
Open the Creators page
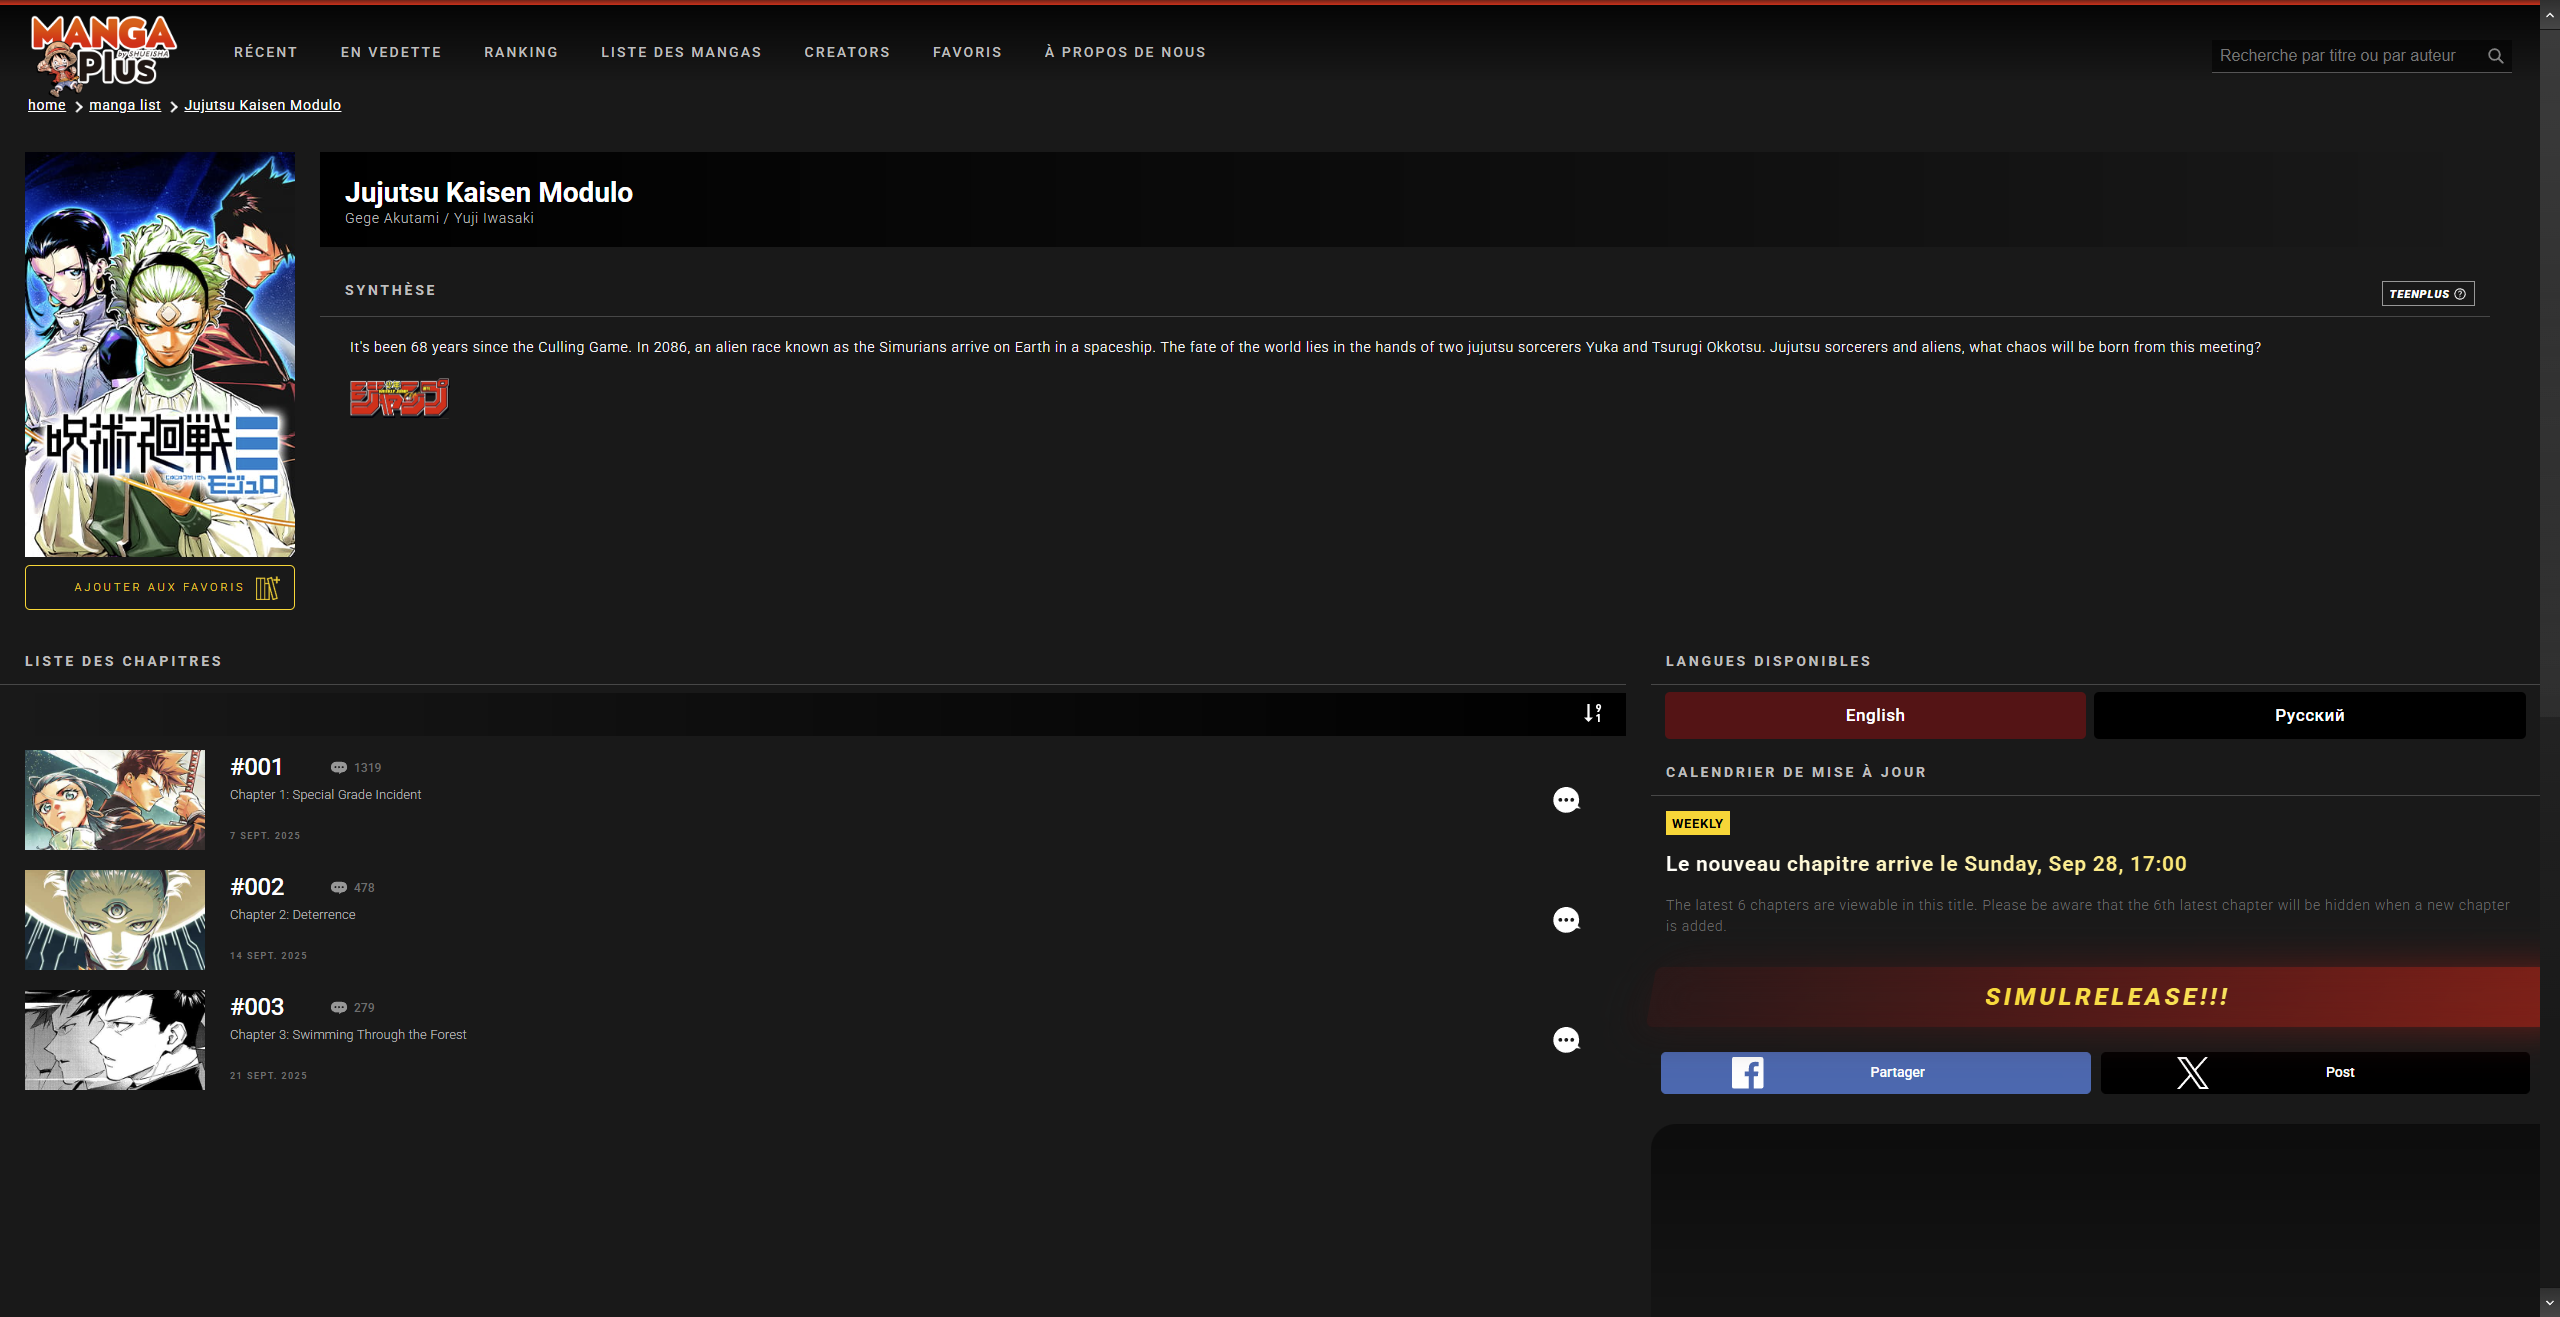[x=847, y=52]
